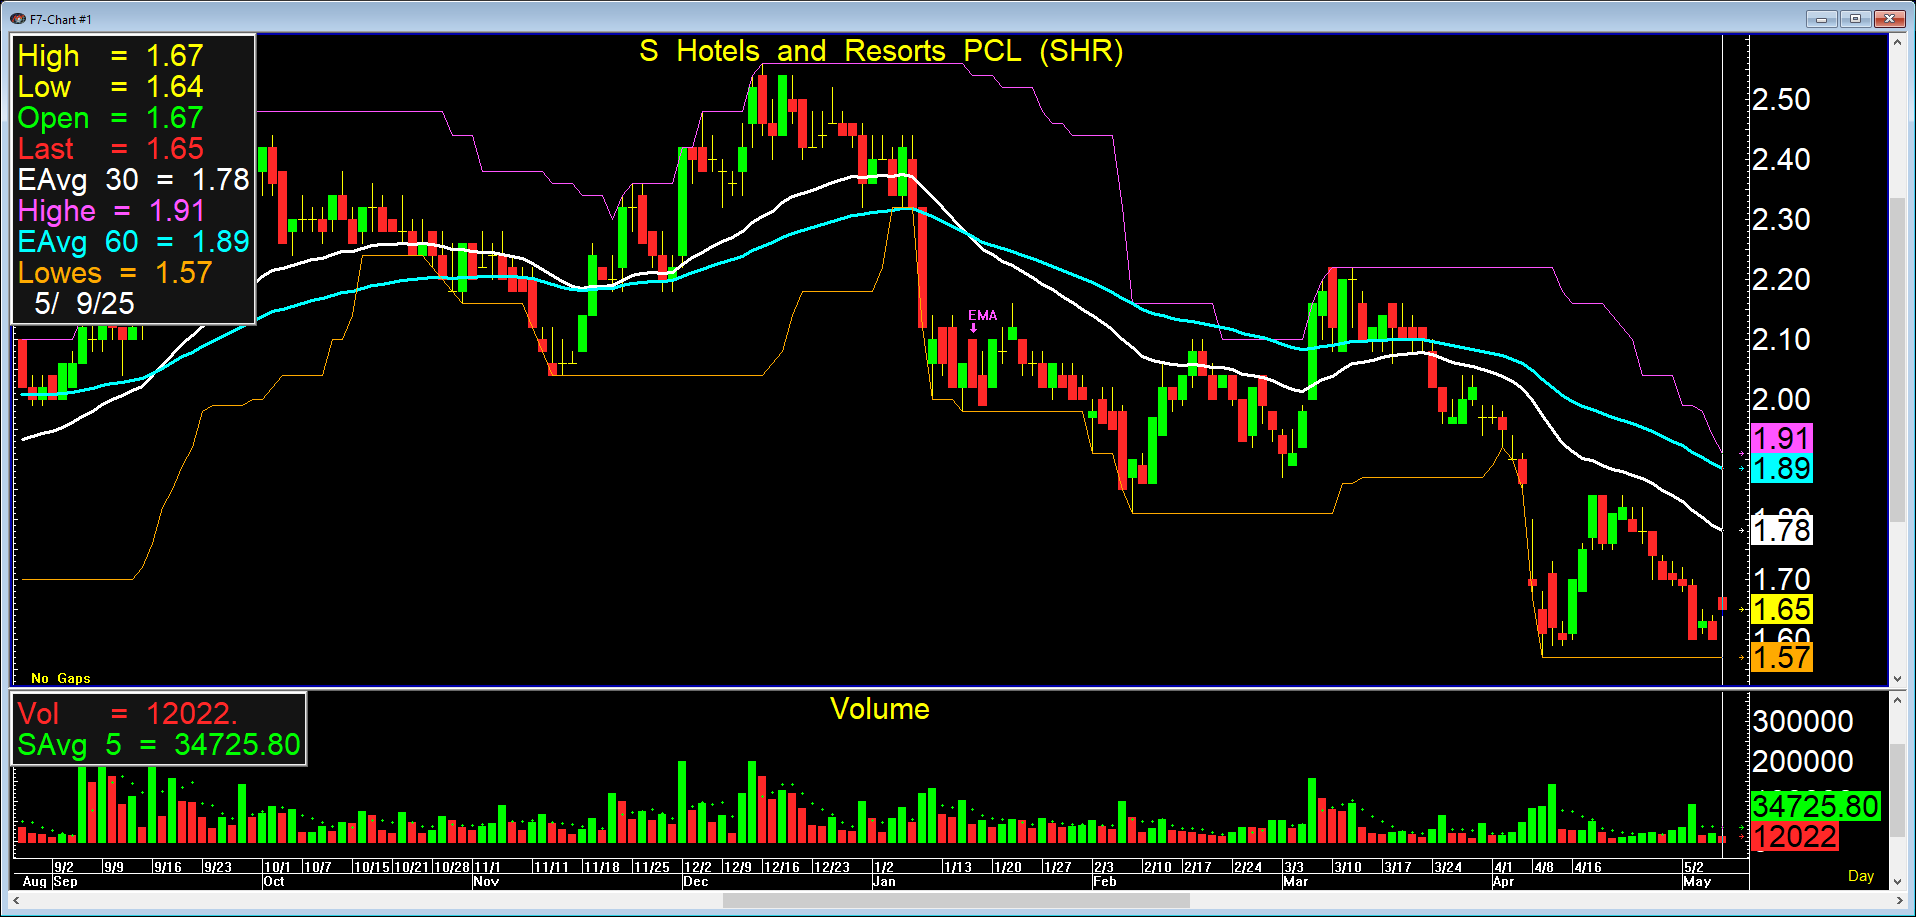Click the 'SAvg 5 = 34725.80' line
Image resolution: width=1916 pixels, height=917 pixels.
pos(159,744)
